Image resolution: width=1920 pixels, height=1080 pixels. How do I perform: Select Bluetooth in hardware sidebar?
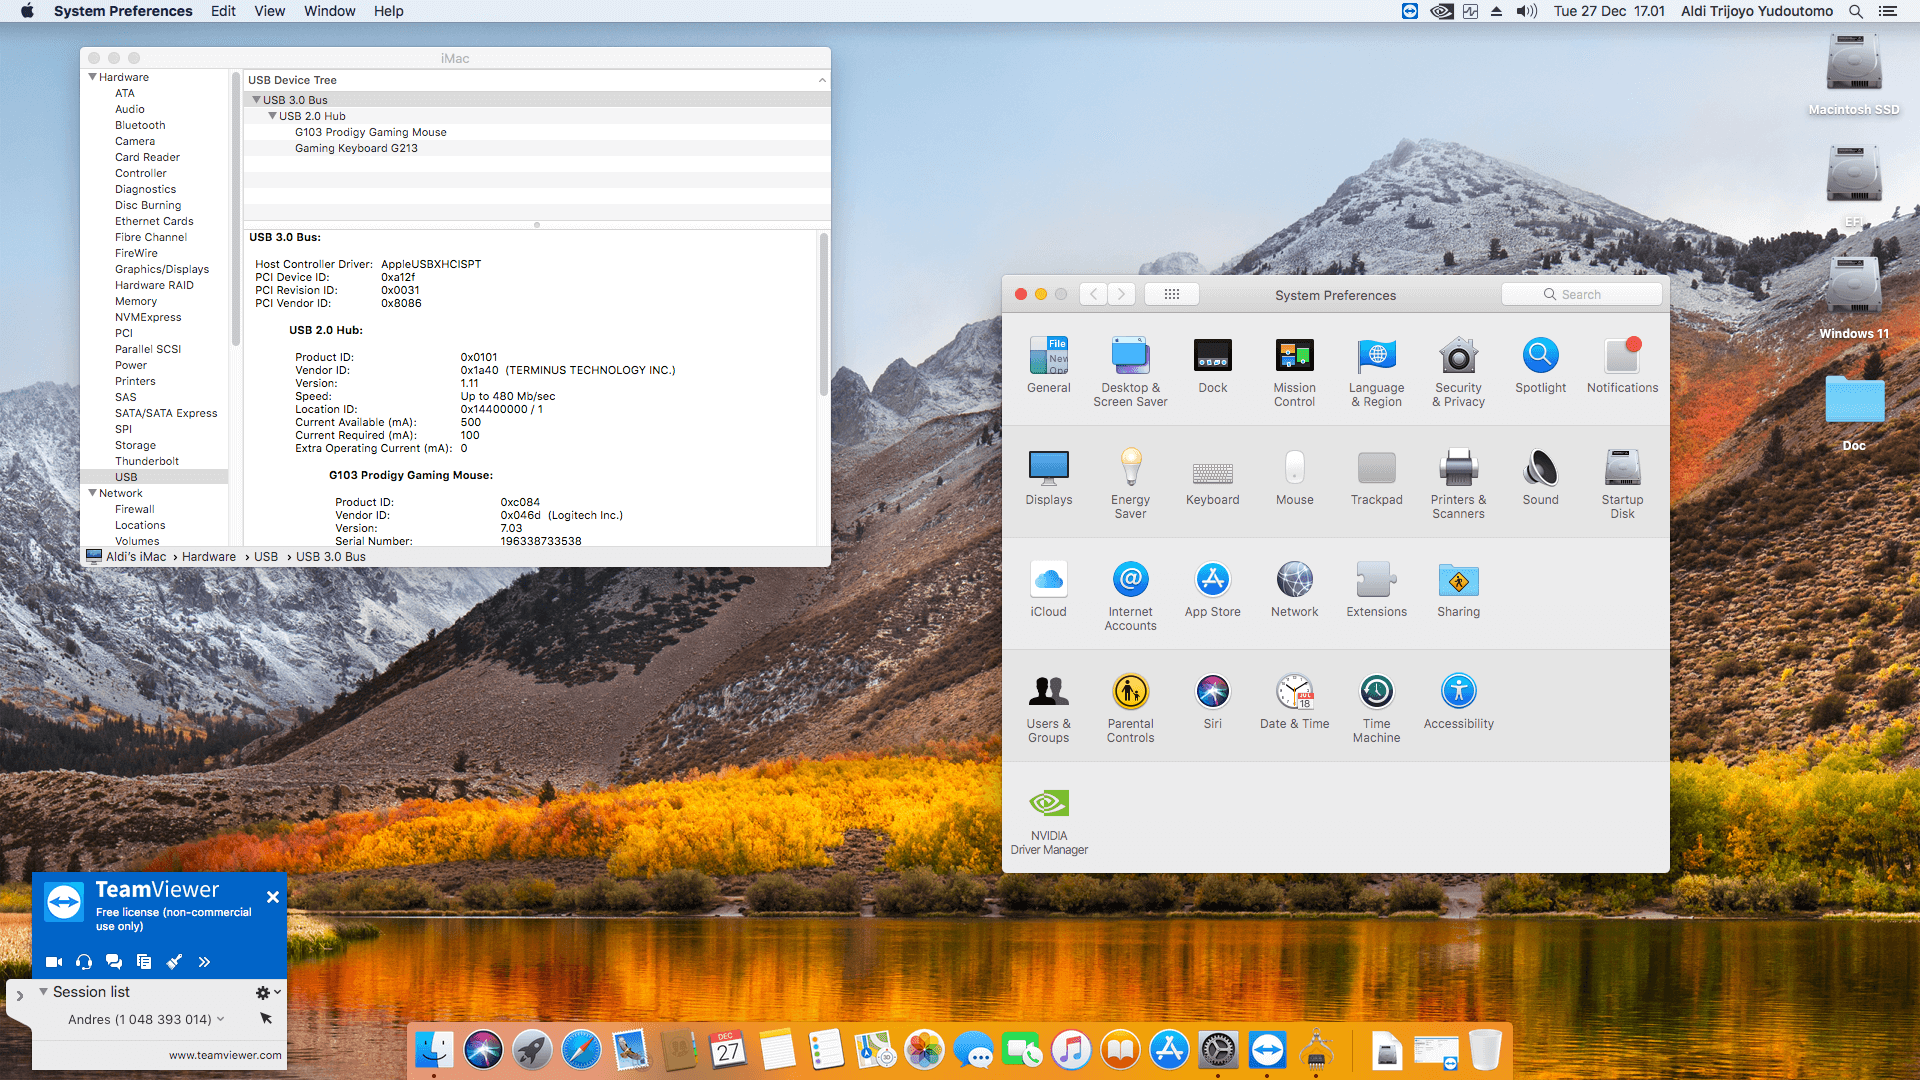tap(140, 125)
